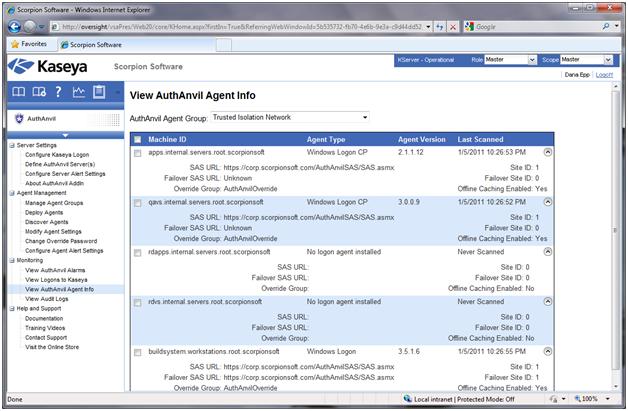The height and width of the screenshot is (411, 628).
Task: Open About AuthAnvil Addin
Action: (54, 183)
